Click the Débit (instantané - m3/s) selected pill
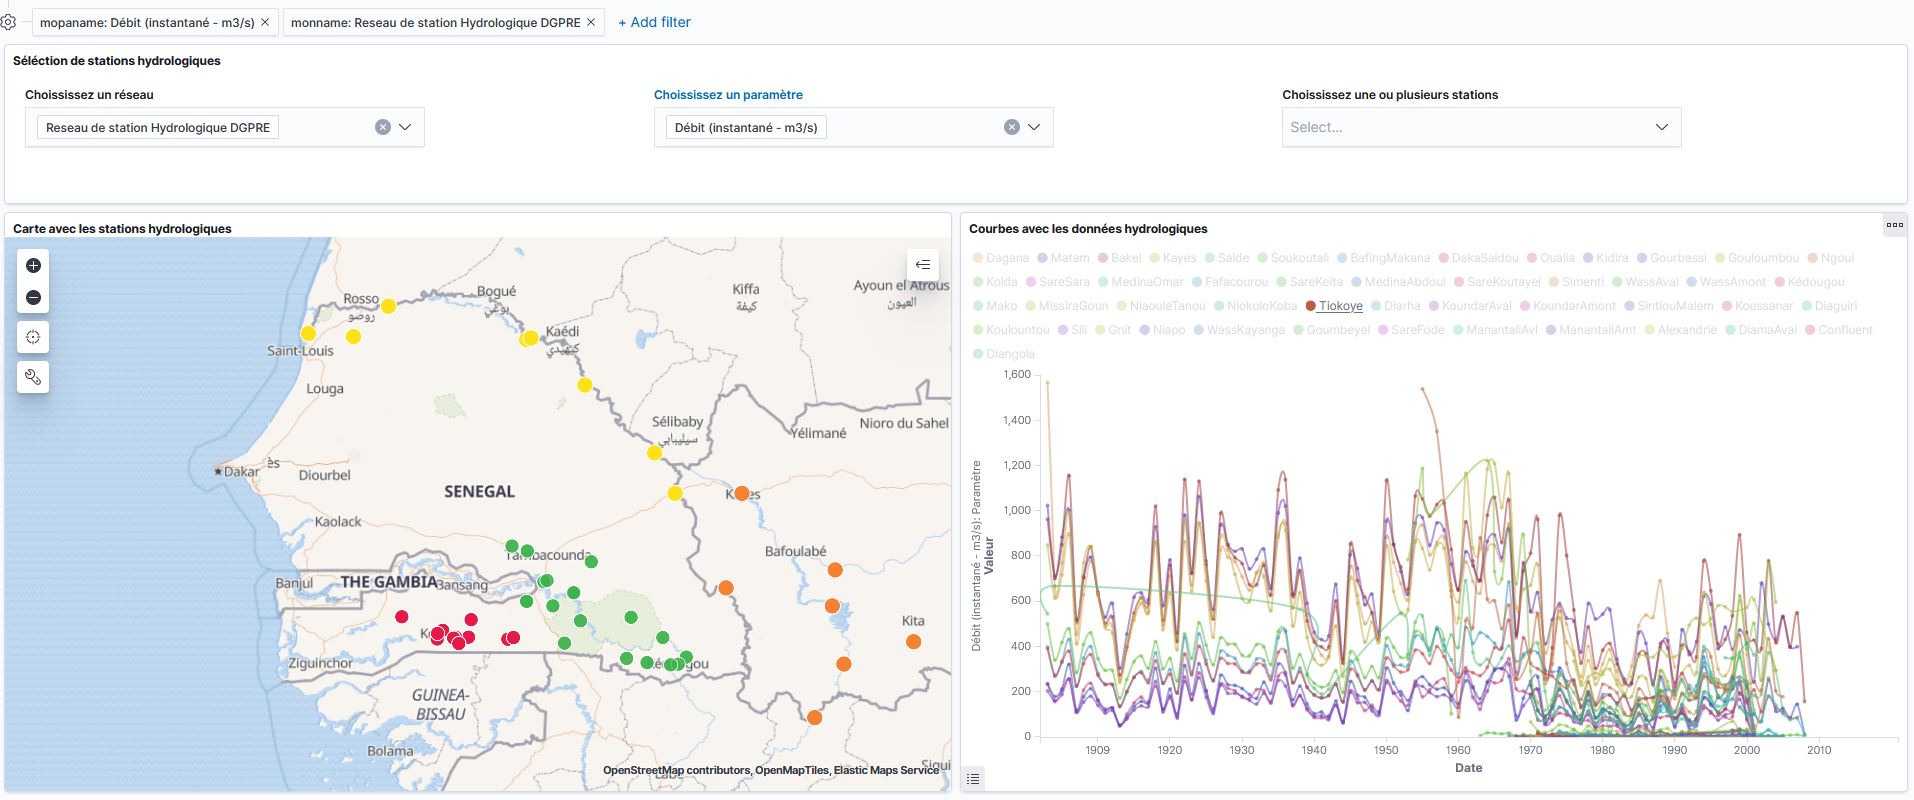This screenshot has height=800, width=1914. [x=746, y=128]
